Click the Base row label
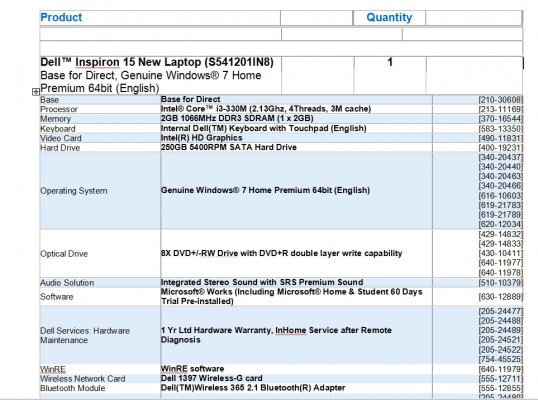538x400 pixels. tap(49, 100)
